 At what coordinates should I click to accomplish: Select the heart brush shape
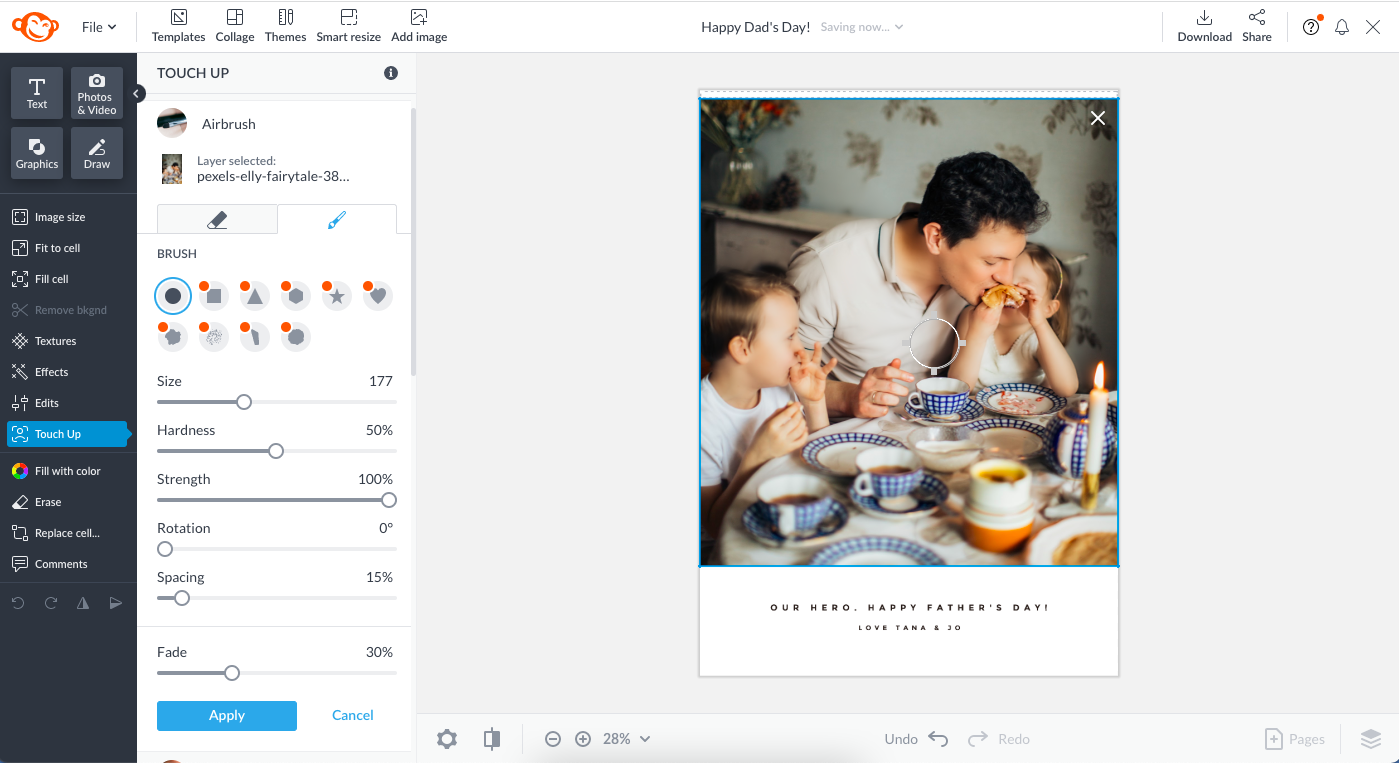tap(378, 296)
